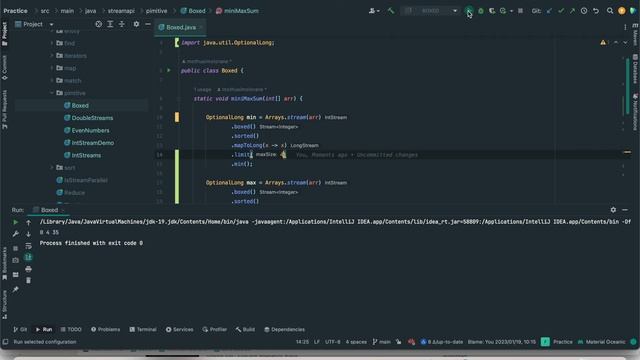Open Project panel settings gear
This screenshot has height=360, width=640.
[x=136, y=24]
